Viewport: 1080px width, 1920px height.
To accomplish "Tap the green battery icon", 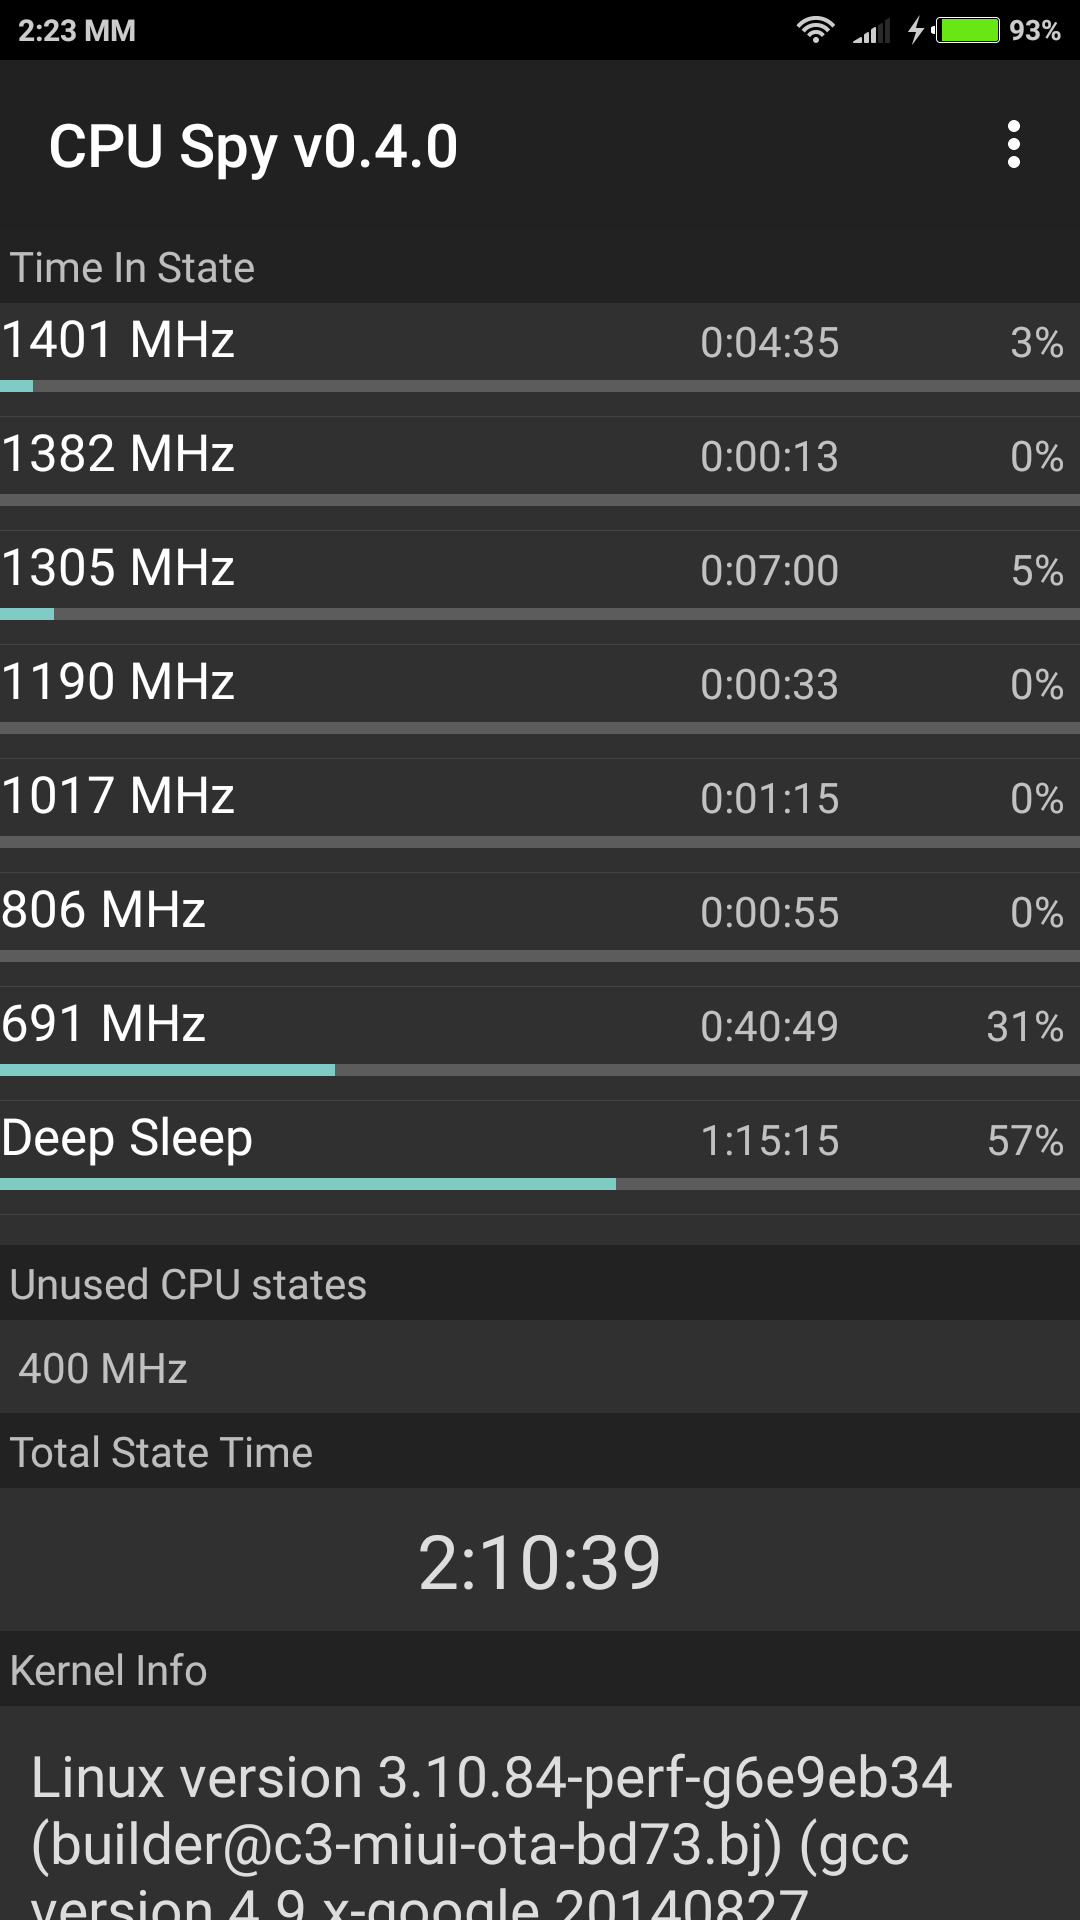I will [968, 31].
